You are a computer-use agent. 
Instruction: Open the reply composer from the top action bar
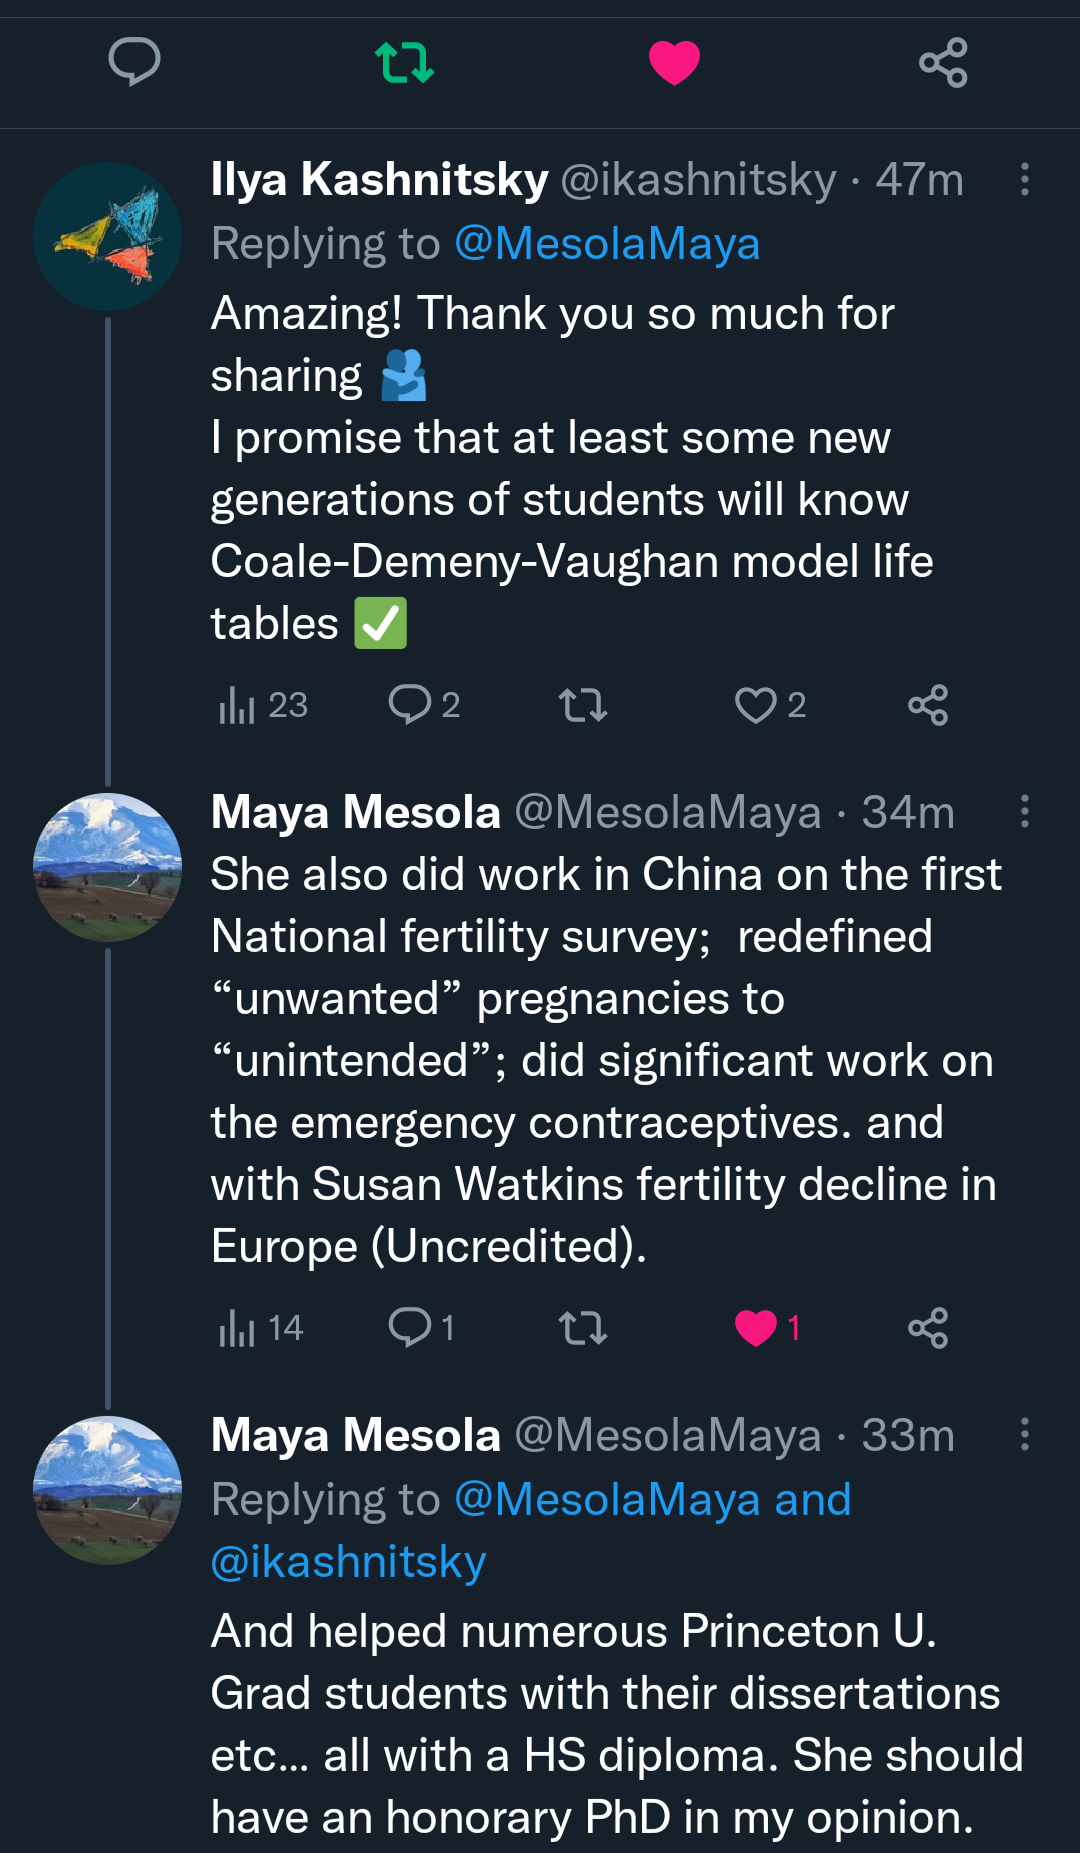point(135,63)
